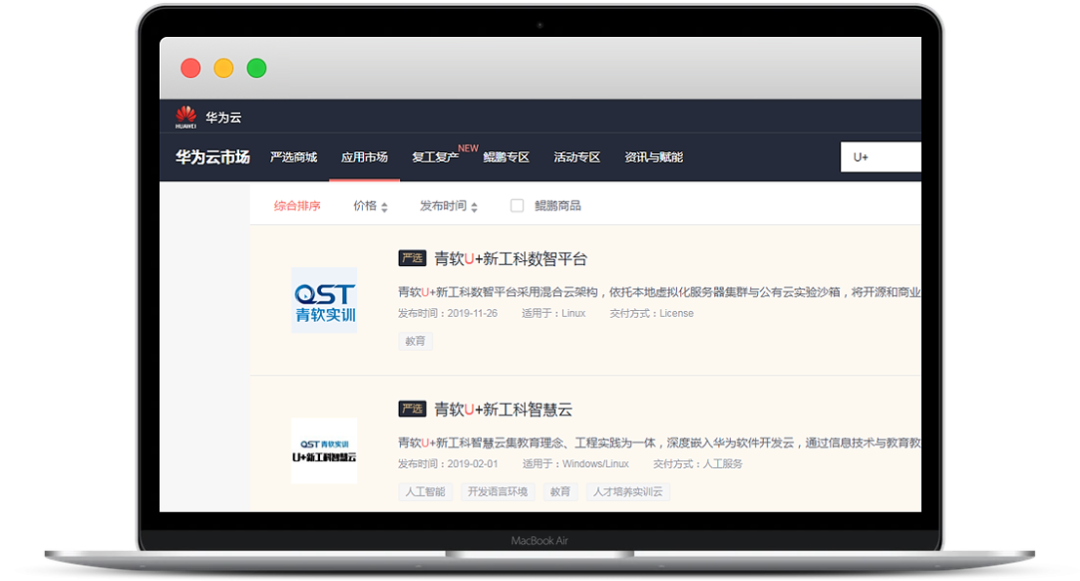This screenshot has height=581, width=1080.
Task: Click the yellow minimize window button
Action: [224, 68]
